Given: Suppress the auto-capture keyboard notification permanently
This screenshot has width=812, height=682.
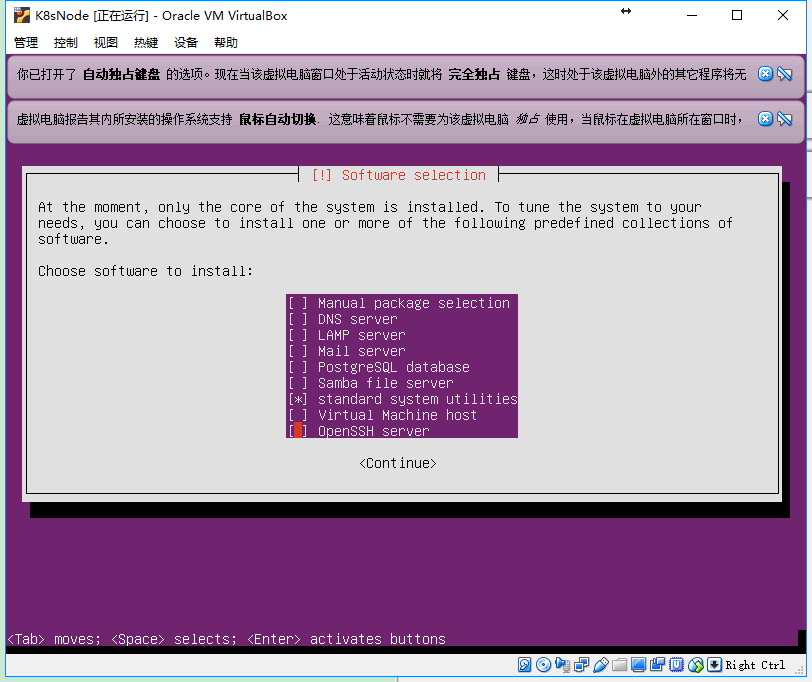Looking at the screenshot, I should [x=785, y=74].
